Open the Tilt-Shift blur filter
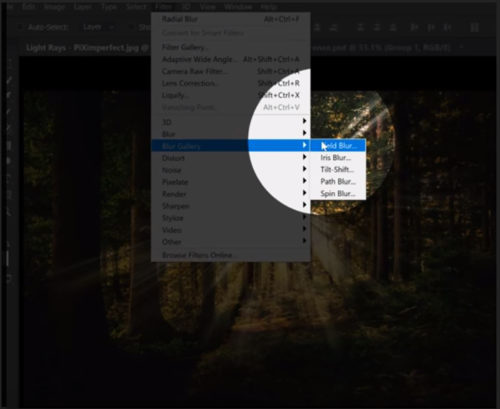Screen dimensions: 500x409 coord(338,169)
